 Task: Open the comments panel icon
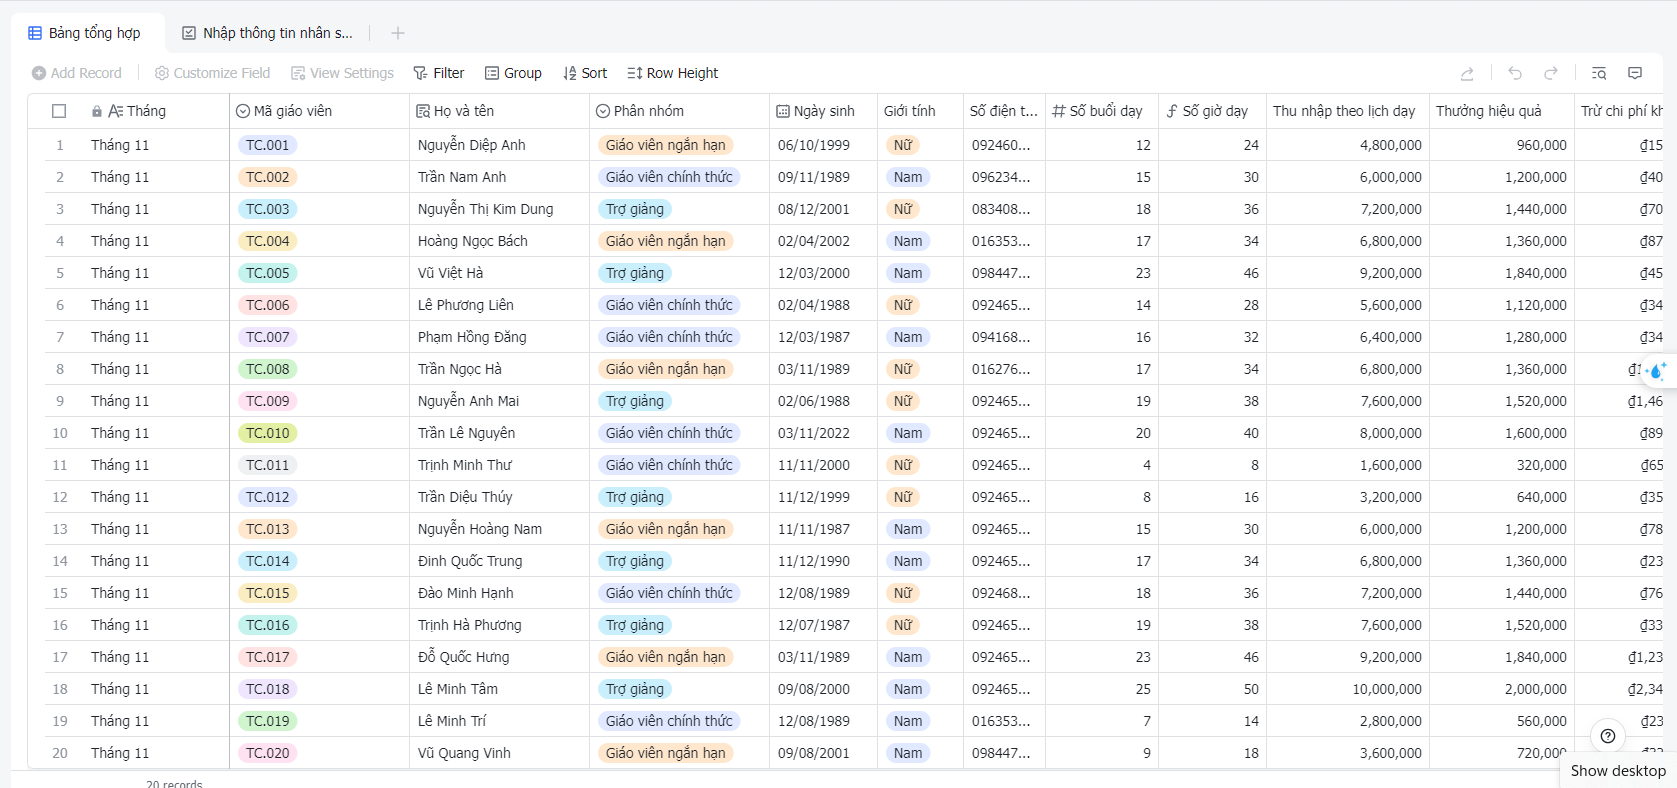[1635, 73]
